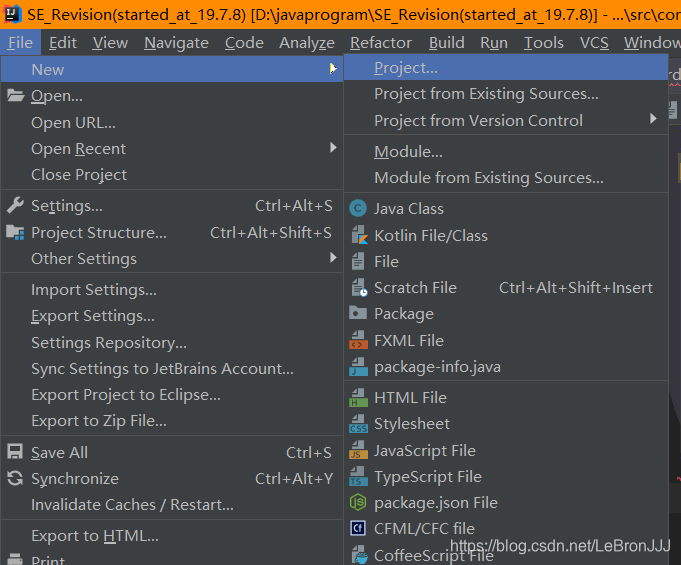Click the Java Class icon
The width and height of the screenshot is (681, 565).
[358, 208]
